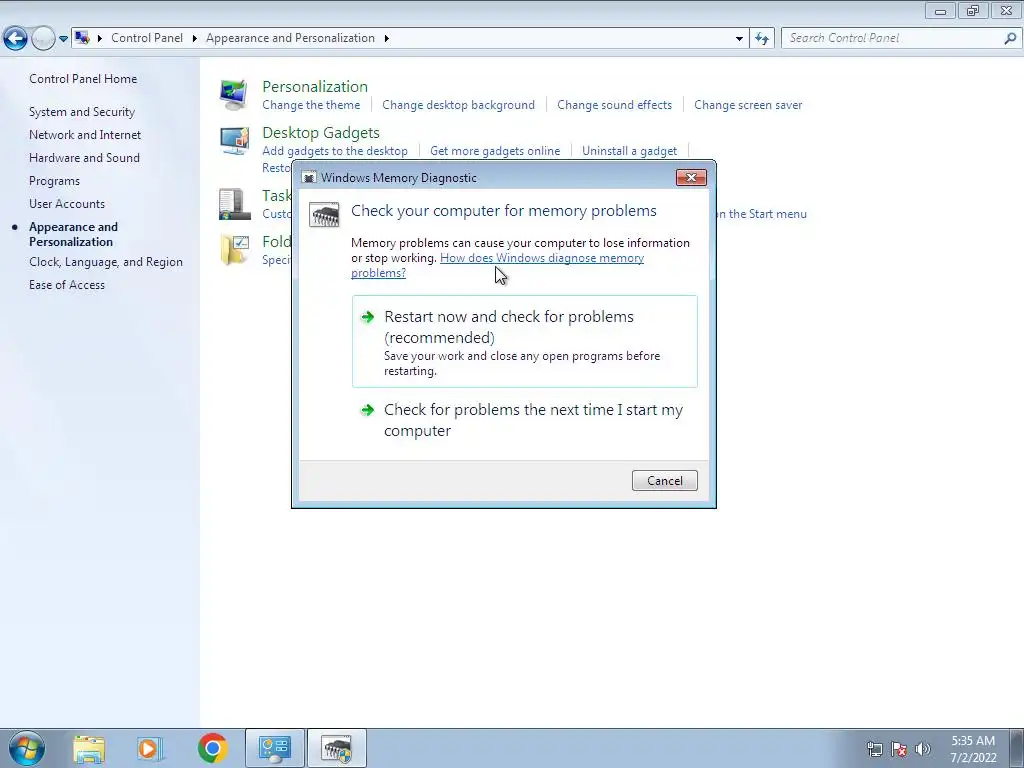
Task: Go to Programs category
Action: coord(54,181)
